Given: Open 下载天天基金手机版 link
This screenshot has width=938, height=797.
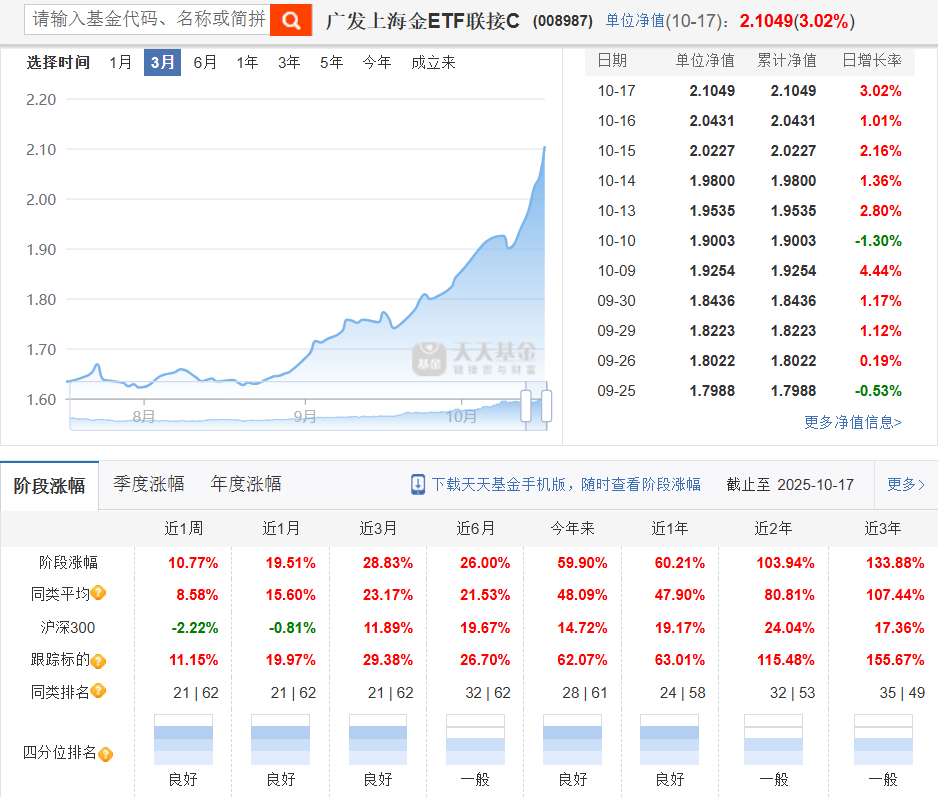Looking at the screenshot, I should 566,484.
